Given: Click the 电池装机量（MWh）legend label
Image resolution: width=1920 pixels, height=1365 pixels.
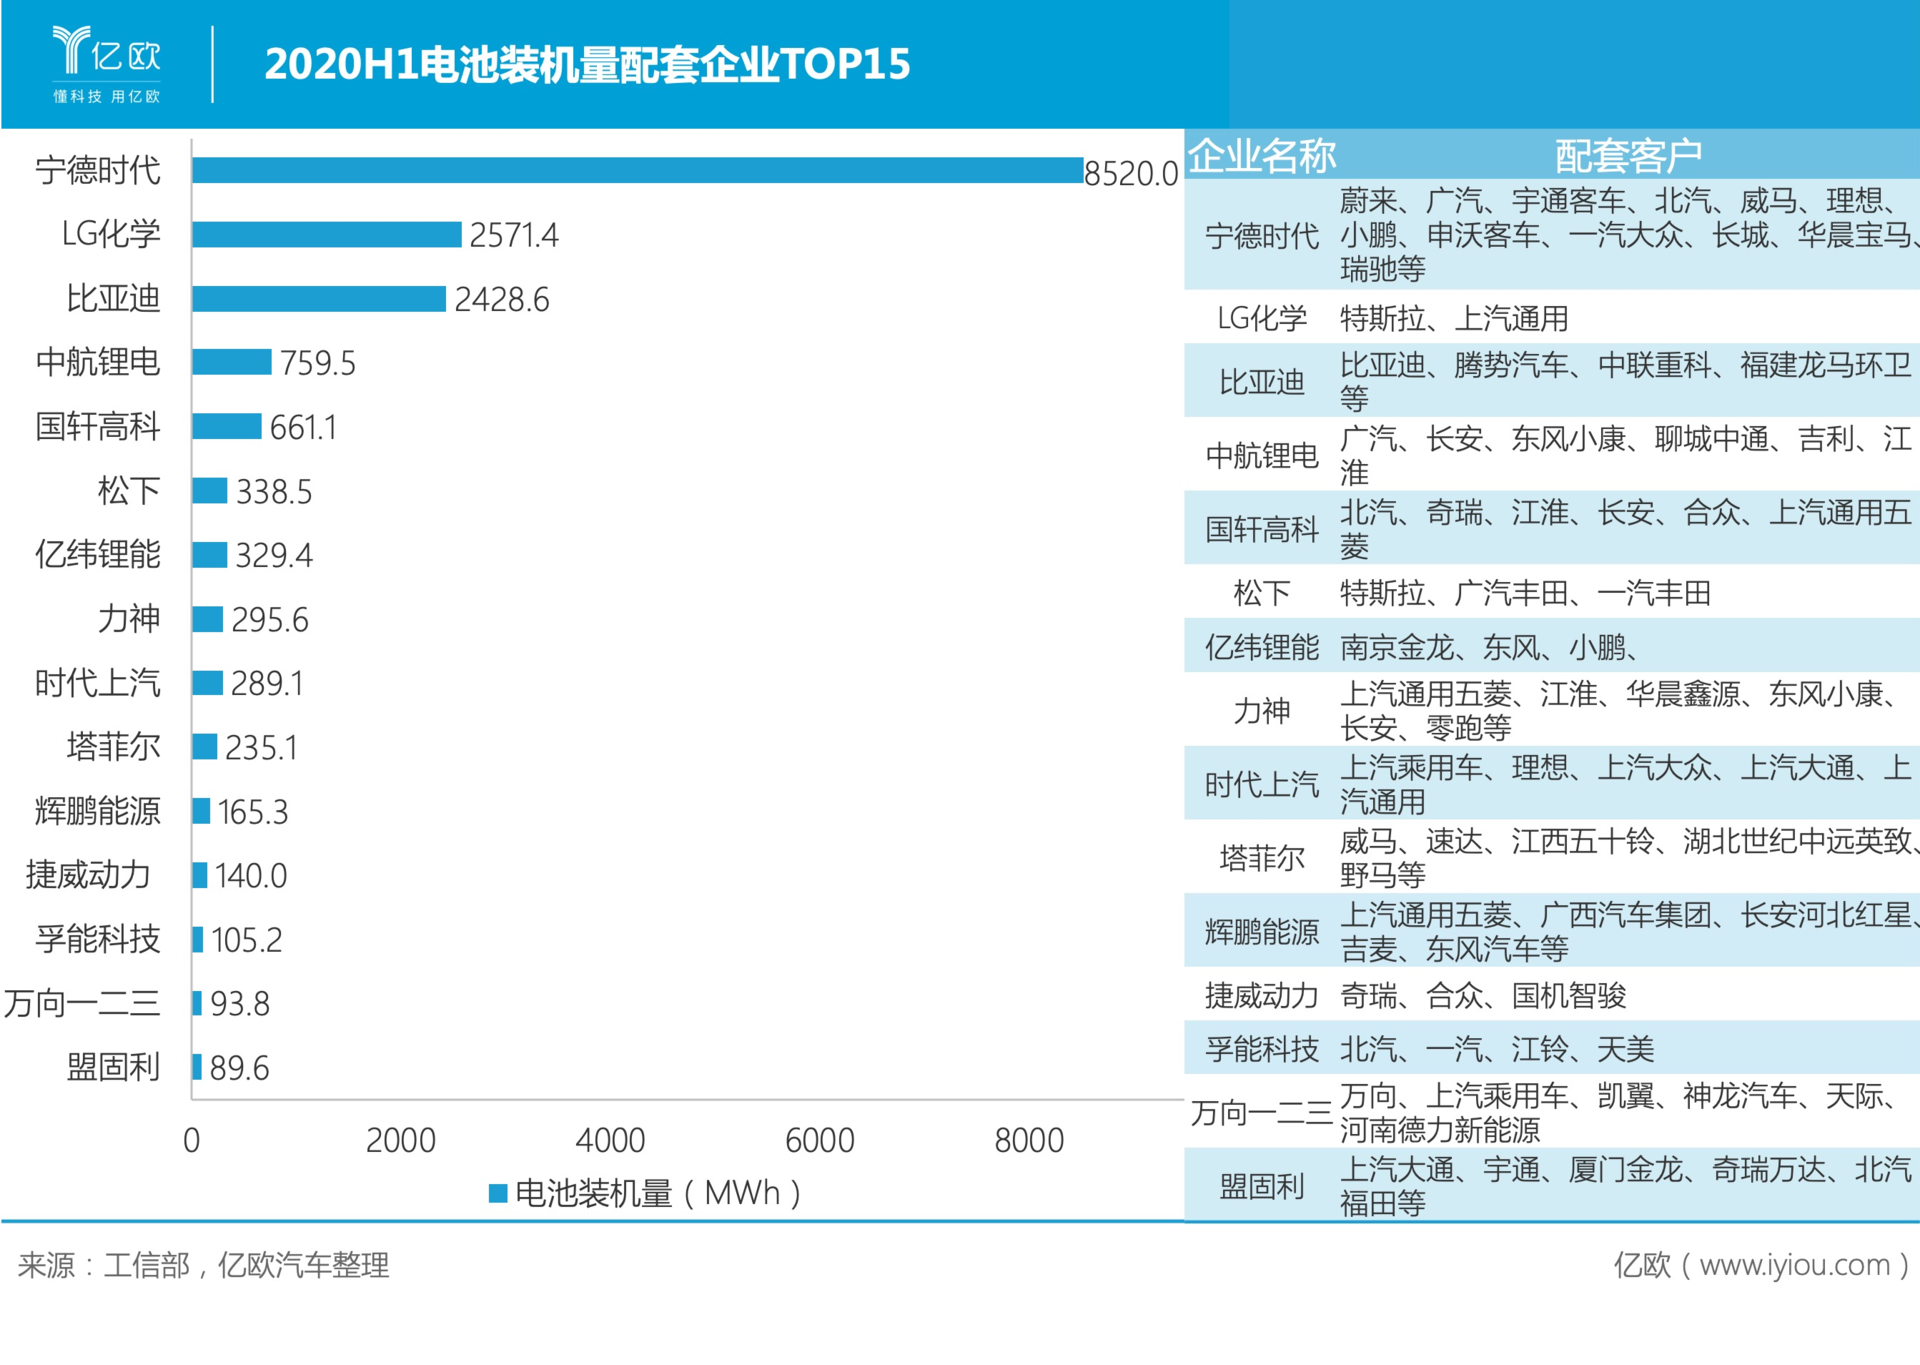Looking at the screenshot, I should click(x=658, y=1193).
